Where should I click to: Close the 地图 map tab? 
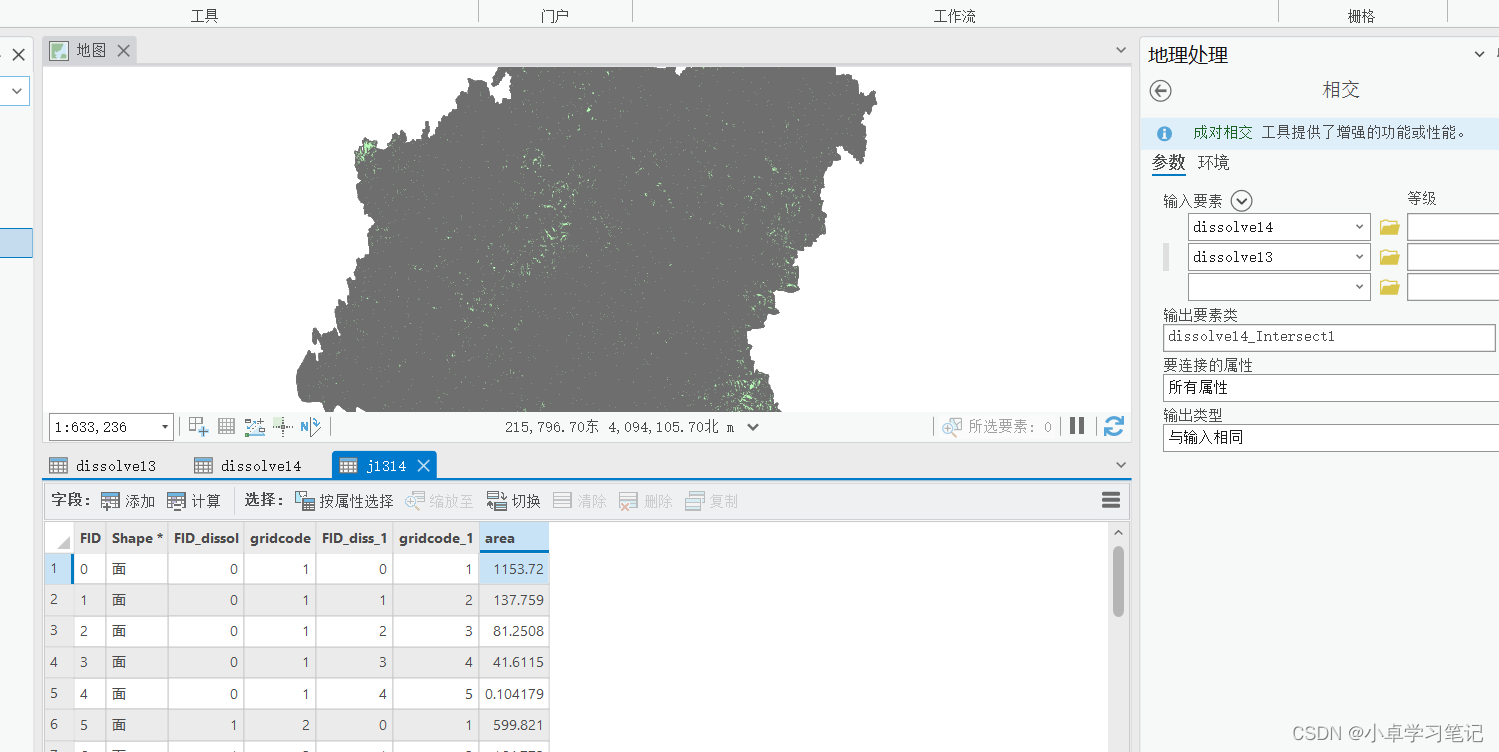point(123,50)
